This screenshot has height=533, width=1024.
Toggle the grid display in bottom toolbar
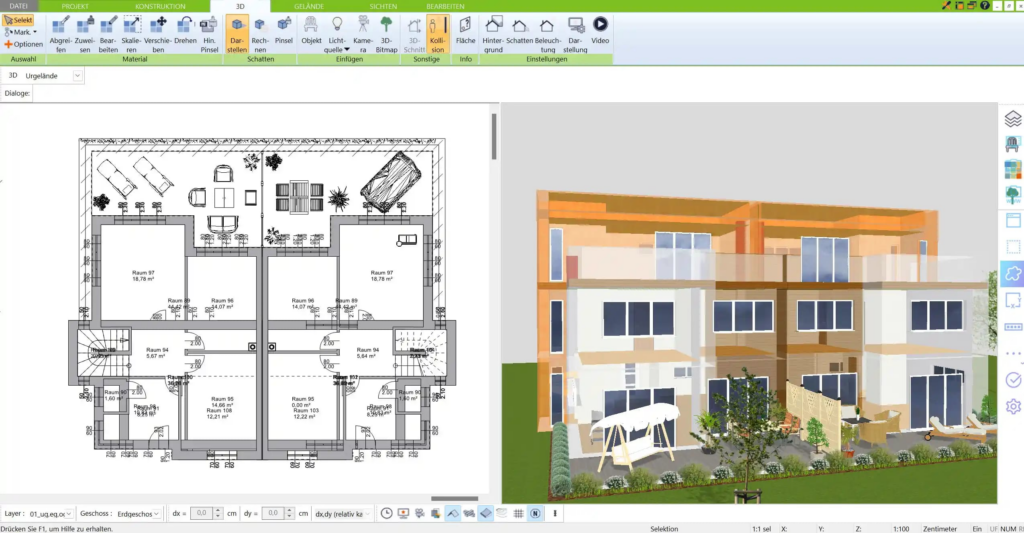click(519, 513)
